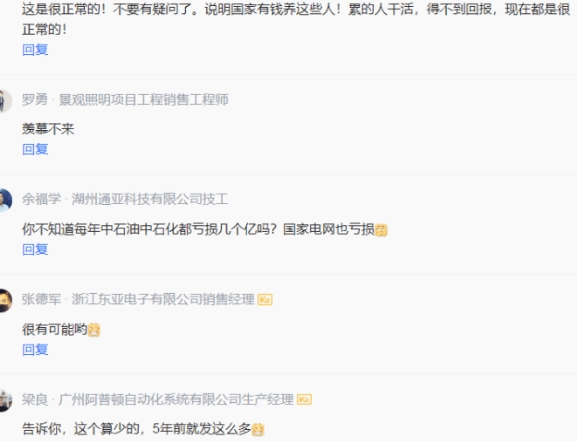Open the 罗勇 username link
Image resolution: width=577 pixels, height=441 pixels.
click(x=35, y=99)
